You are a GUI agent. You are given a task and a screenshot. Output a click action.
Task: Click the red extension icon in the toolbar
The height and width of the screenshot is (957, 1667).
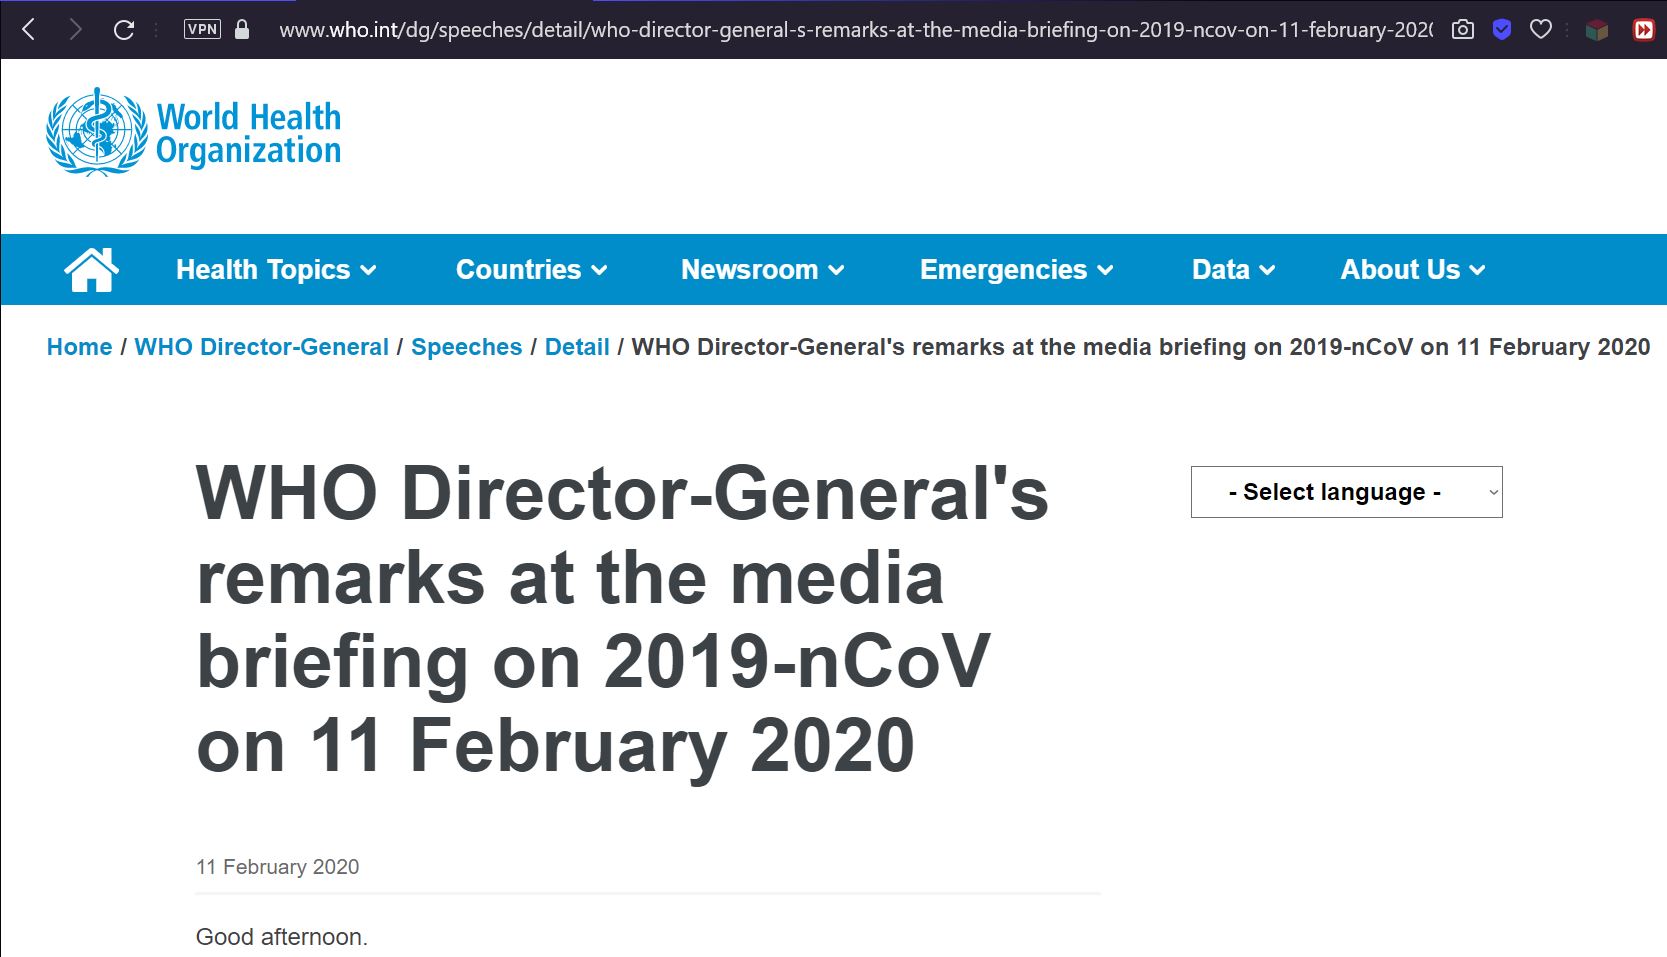point(1643,30)
